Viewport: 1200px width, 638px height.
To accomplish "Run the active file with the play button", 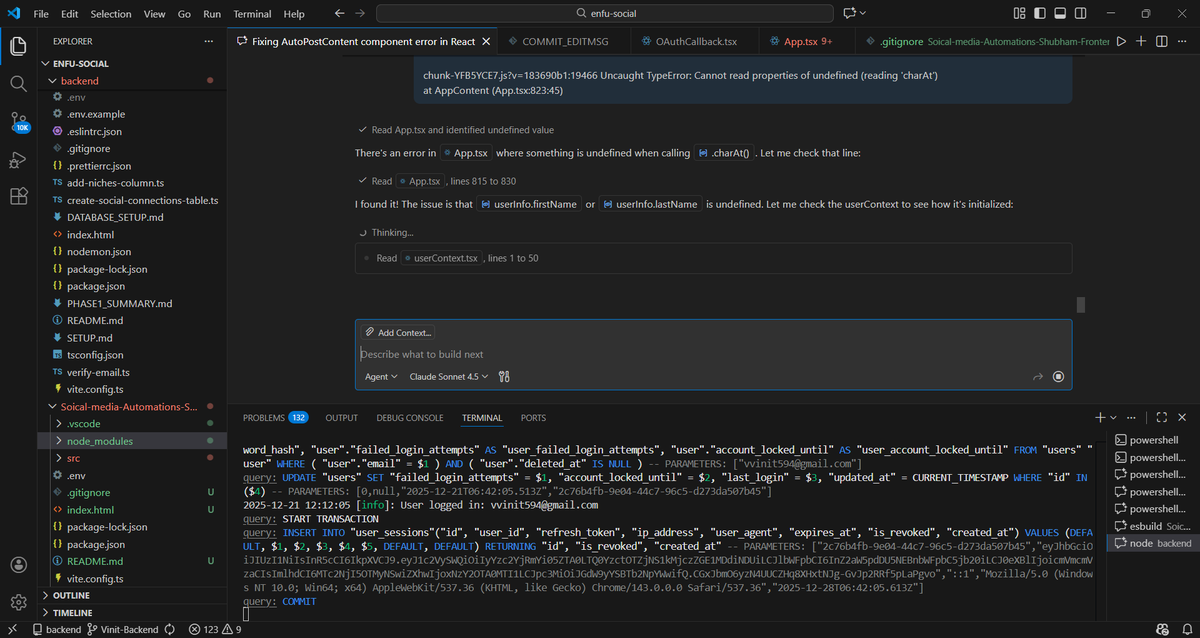I will pos(1122,41).
